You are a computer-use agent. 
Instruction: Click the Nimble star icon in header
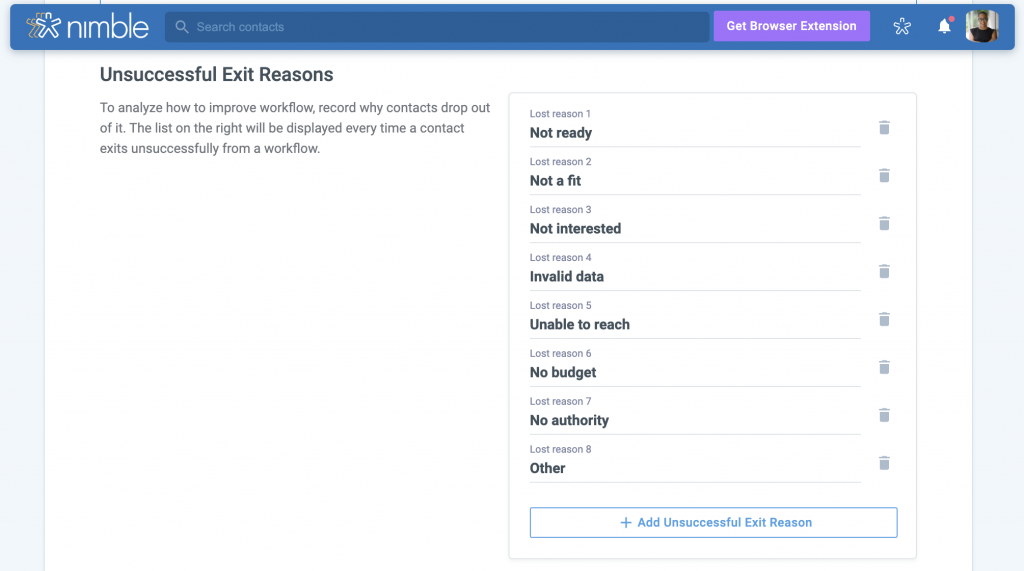pyautogui.click(x=902, y=27)
